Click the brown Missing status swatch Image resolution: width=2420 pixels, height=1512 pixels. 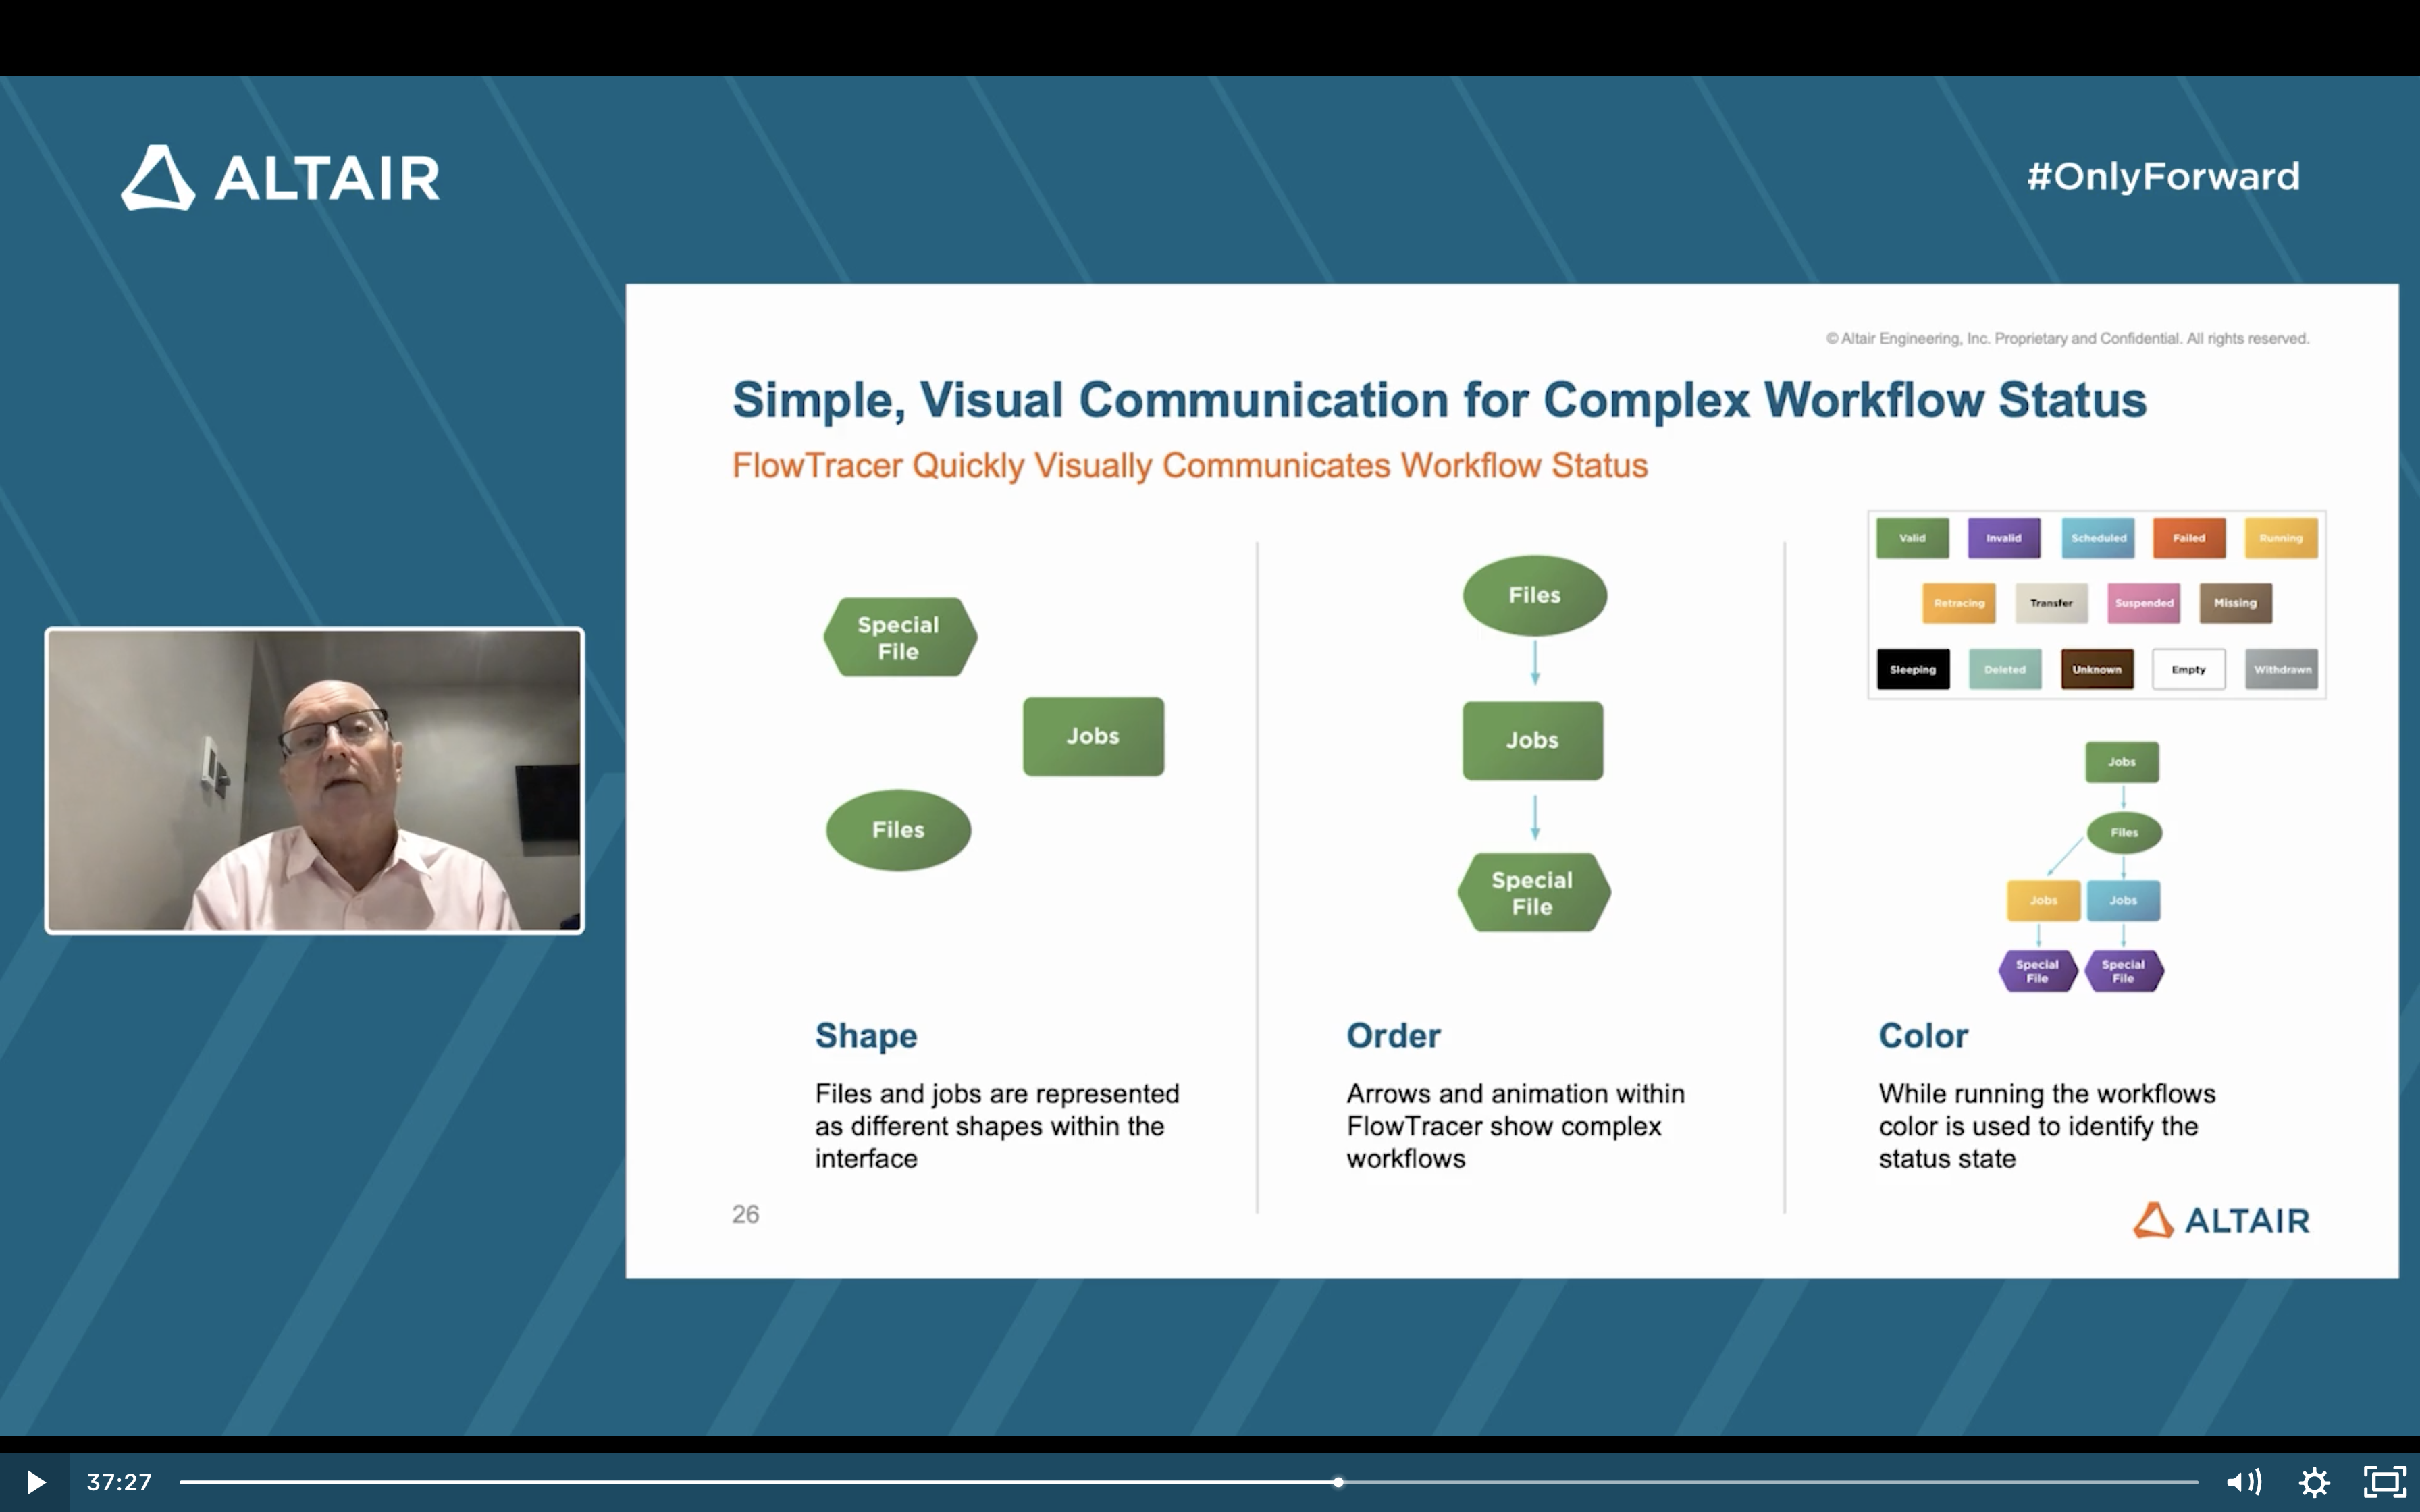pyautogui.click(x=2235, y=603)
